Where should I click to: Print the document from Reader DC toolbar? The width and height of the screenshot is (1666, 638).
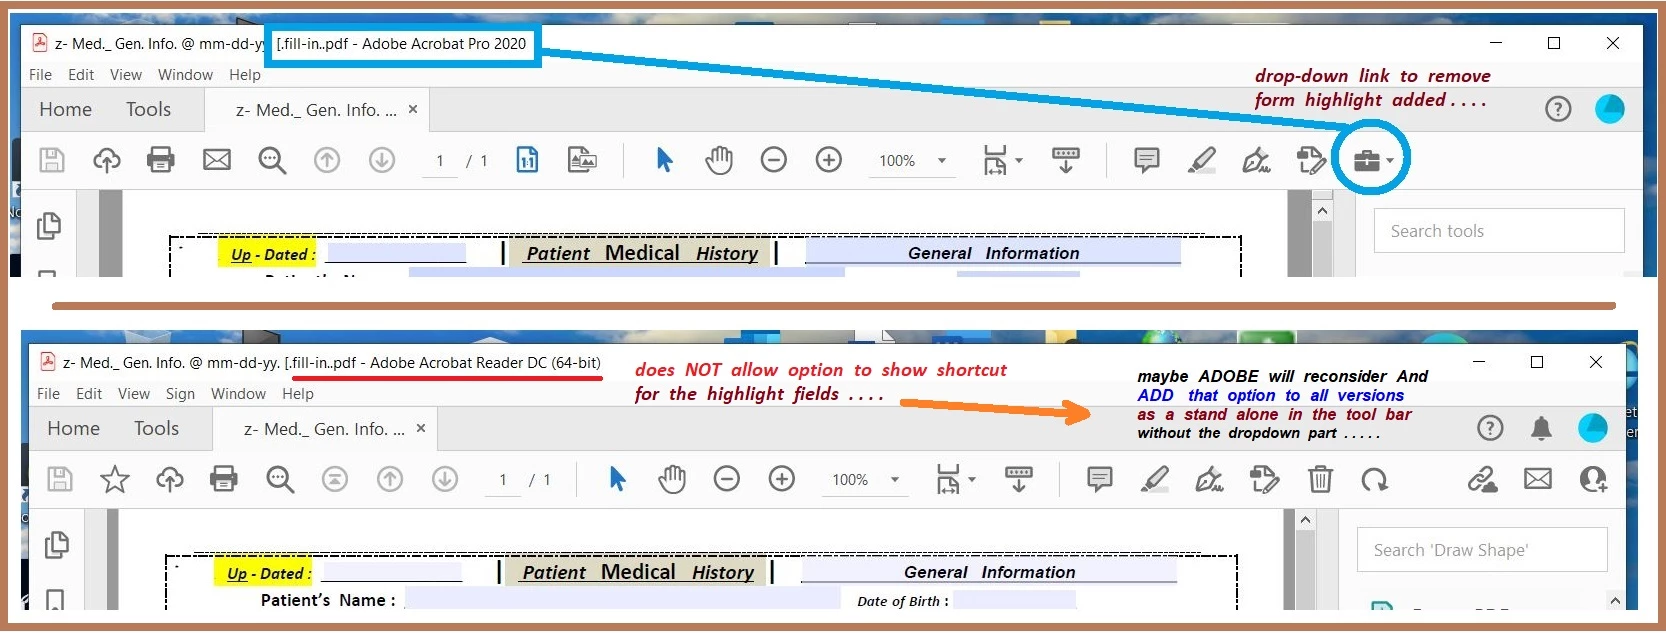coord(224,480)
